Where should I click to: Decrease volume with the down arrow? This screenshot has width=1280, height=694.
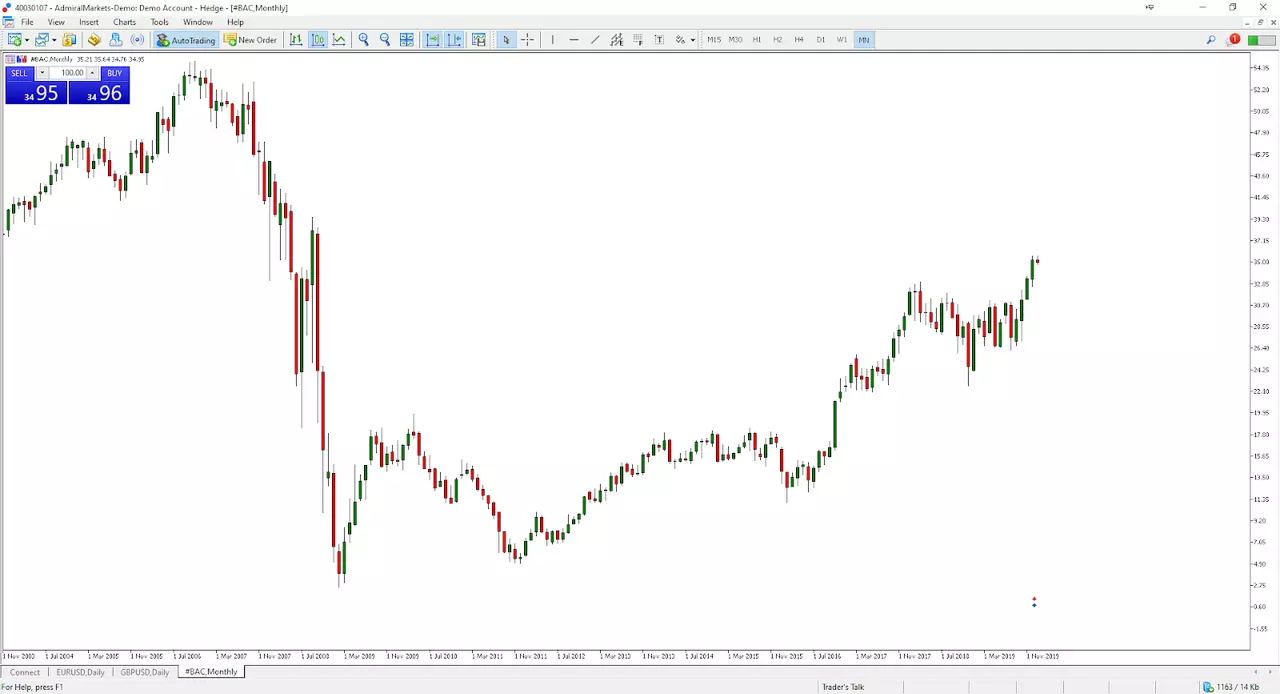click(42, 73)
